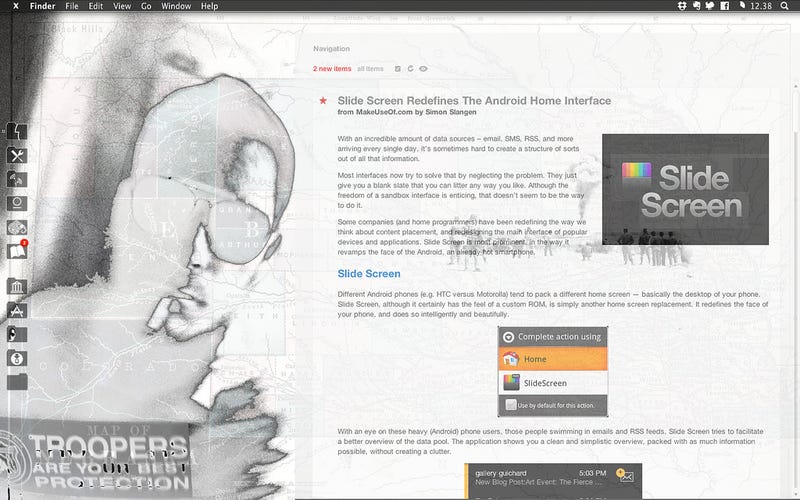Select the Home option in action dialog image
The width and height of the screenshot is (800, 500).
(553, 359)
